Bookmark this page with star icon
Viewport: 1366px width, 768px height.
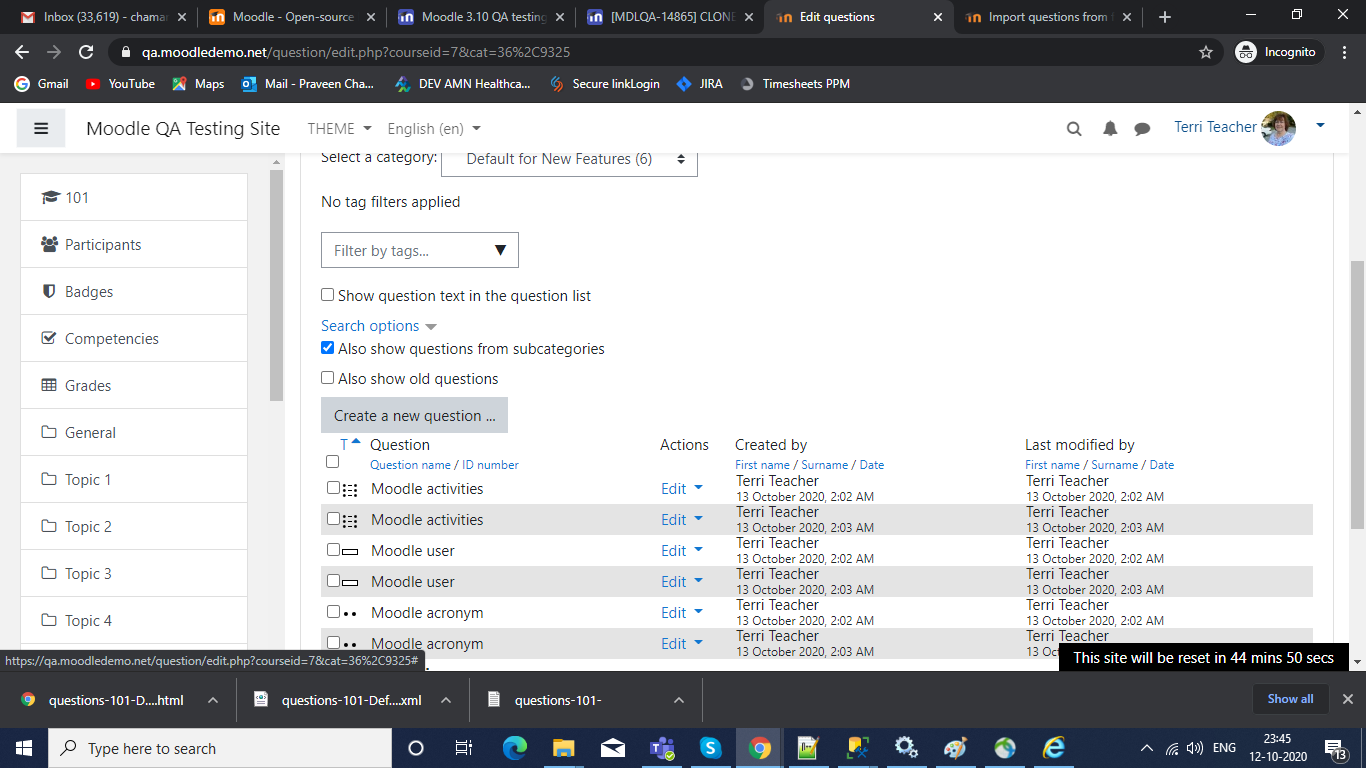click(1206, 52)
